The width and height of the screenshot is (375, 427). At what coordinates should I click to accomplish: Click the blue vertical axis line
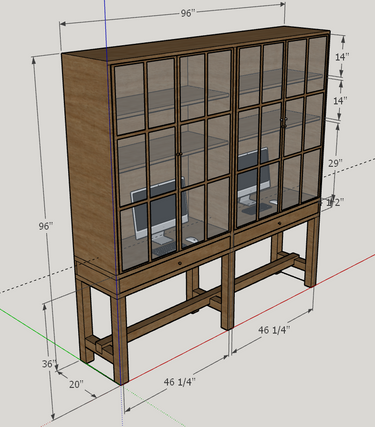(x=105, y=30)
